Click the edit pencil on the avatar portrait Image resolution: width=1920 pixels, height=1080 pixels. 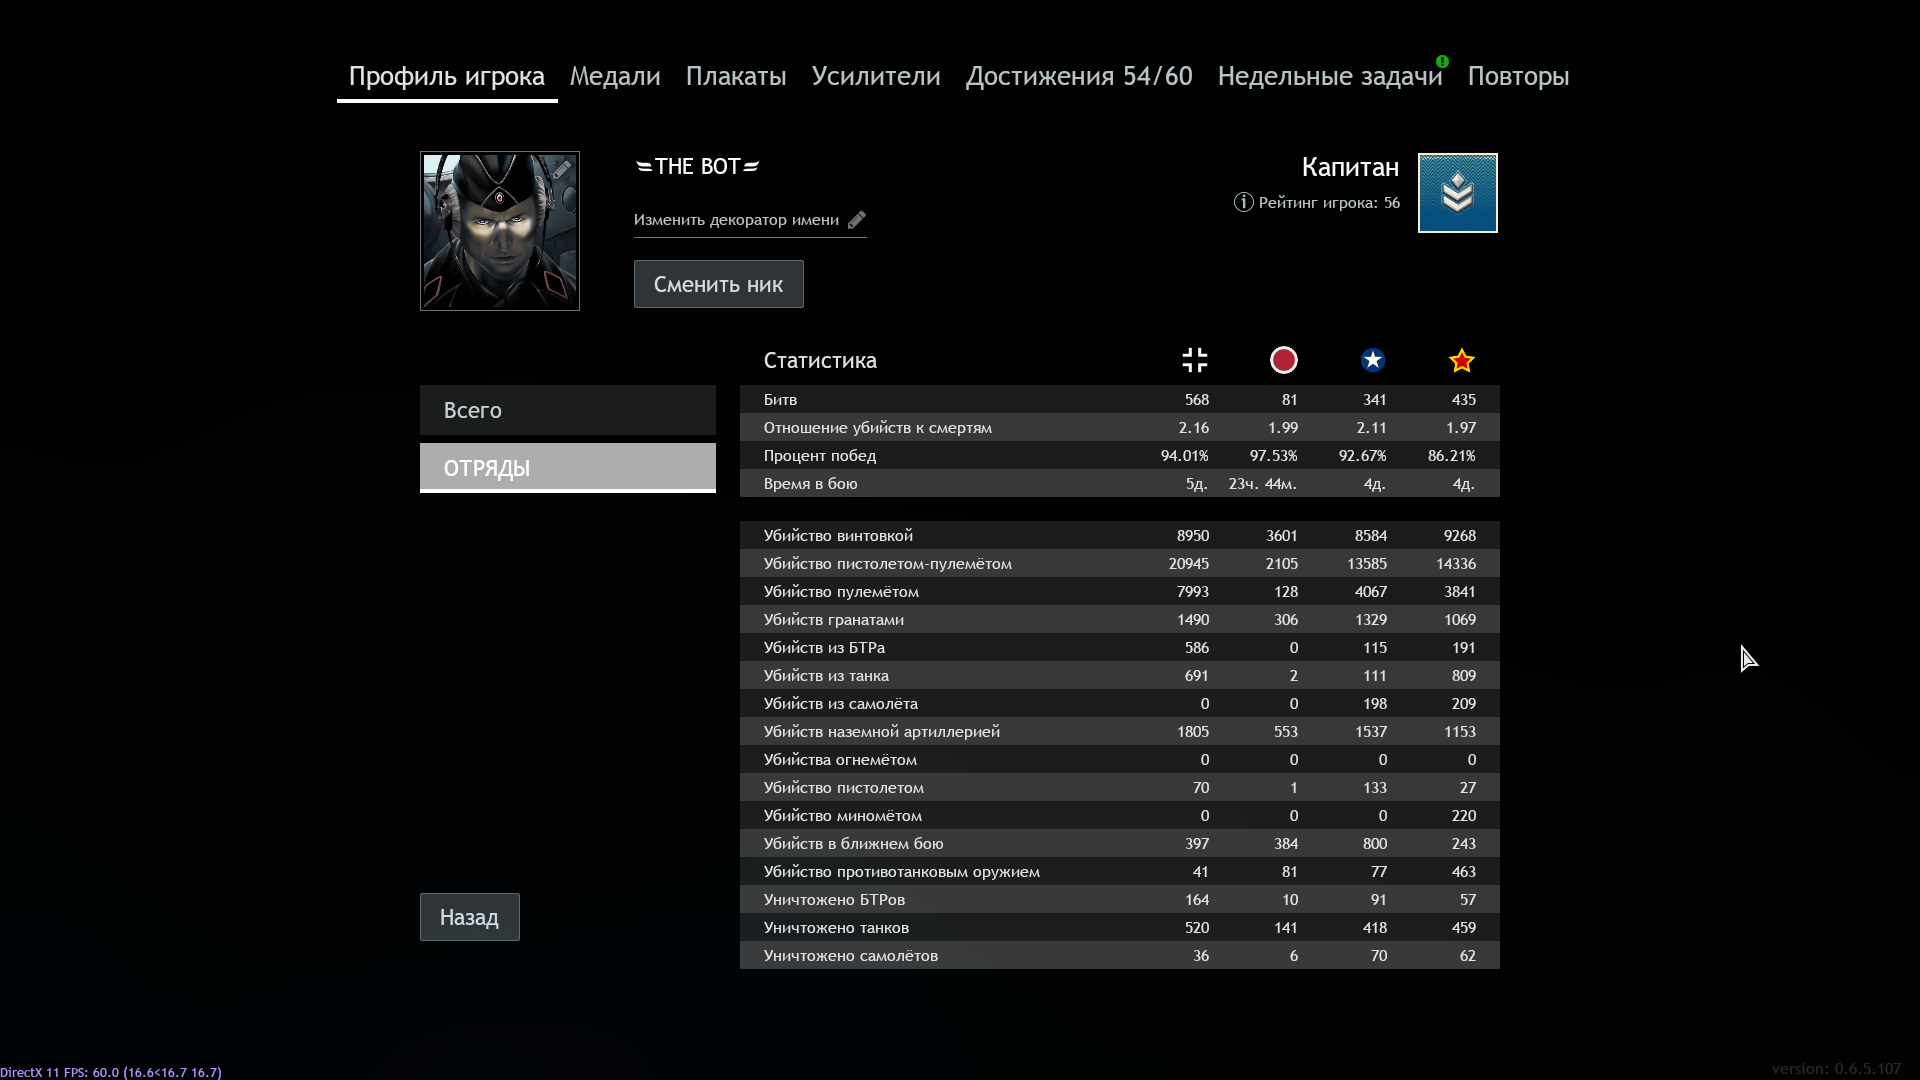562,170
